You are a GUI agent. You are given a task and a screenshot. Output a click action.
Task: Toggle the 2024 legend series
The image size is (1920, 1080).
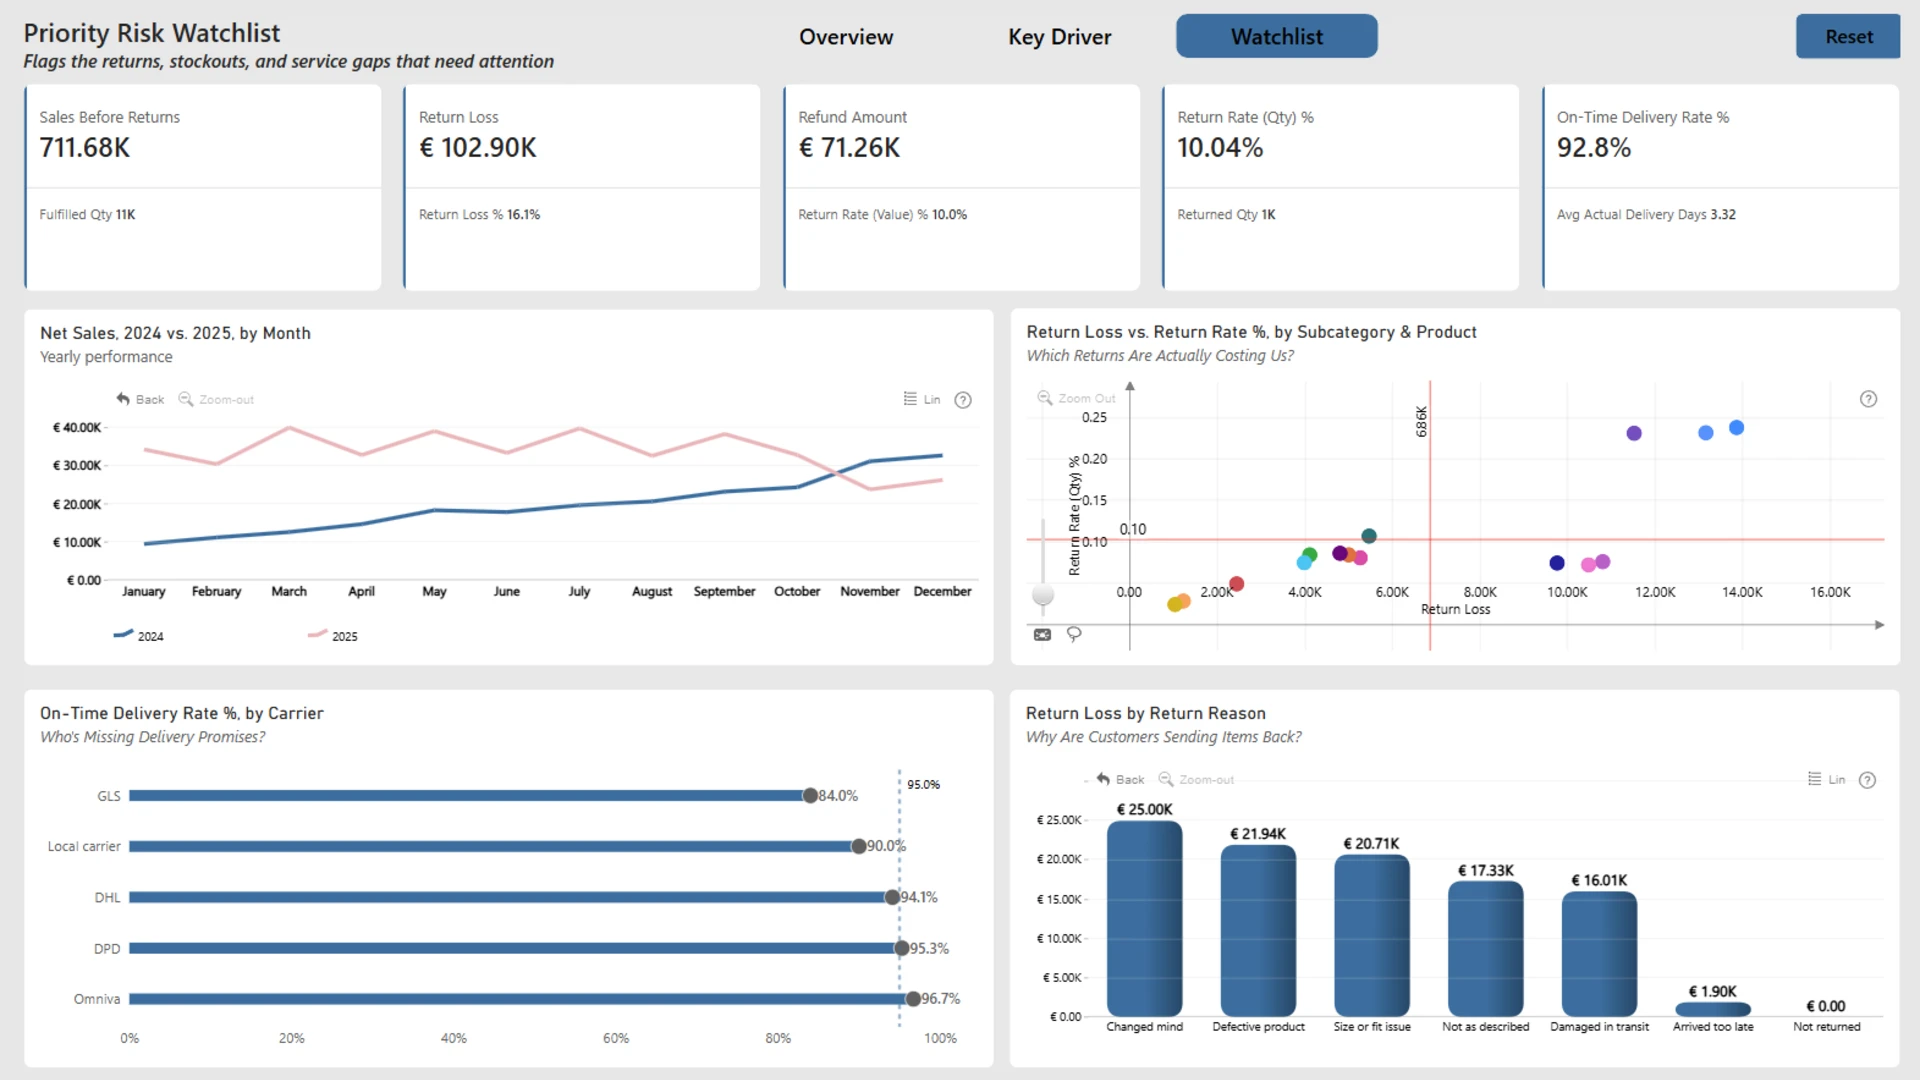139,635
